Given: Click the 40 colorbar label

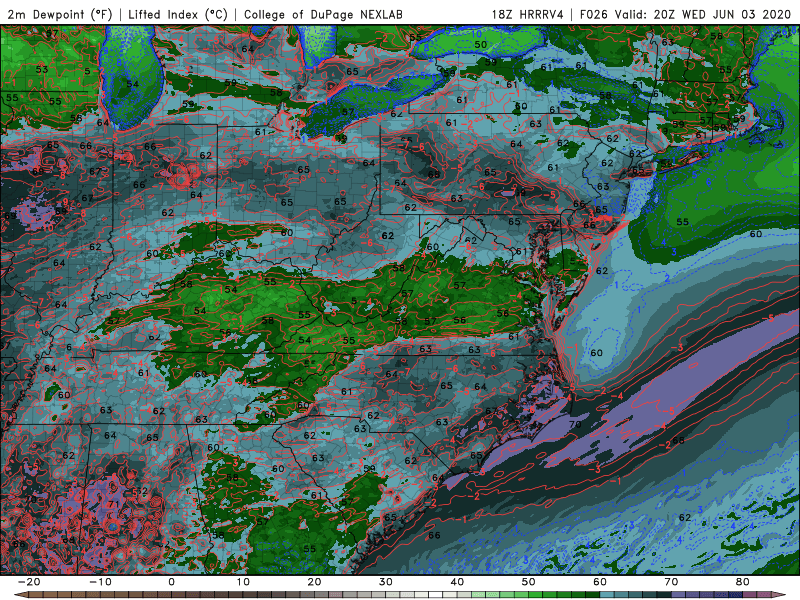Looking at the screenshot, I should pos(457,582).
